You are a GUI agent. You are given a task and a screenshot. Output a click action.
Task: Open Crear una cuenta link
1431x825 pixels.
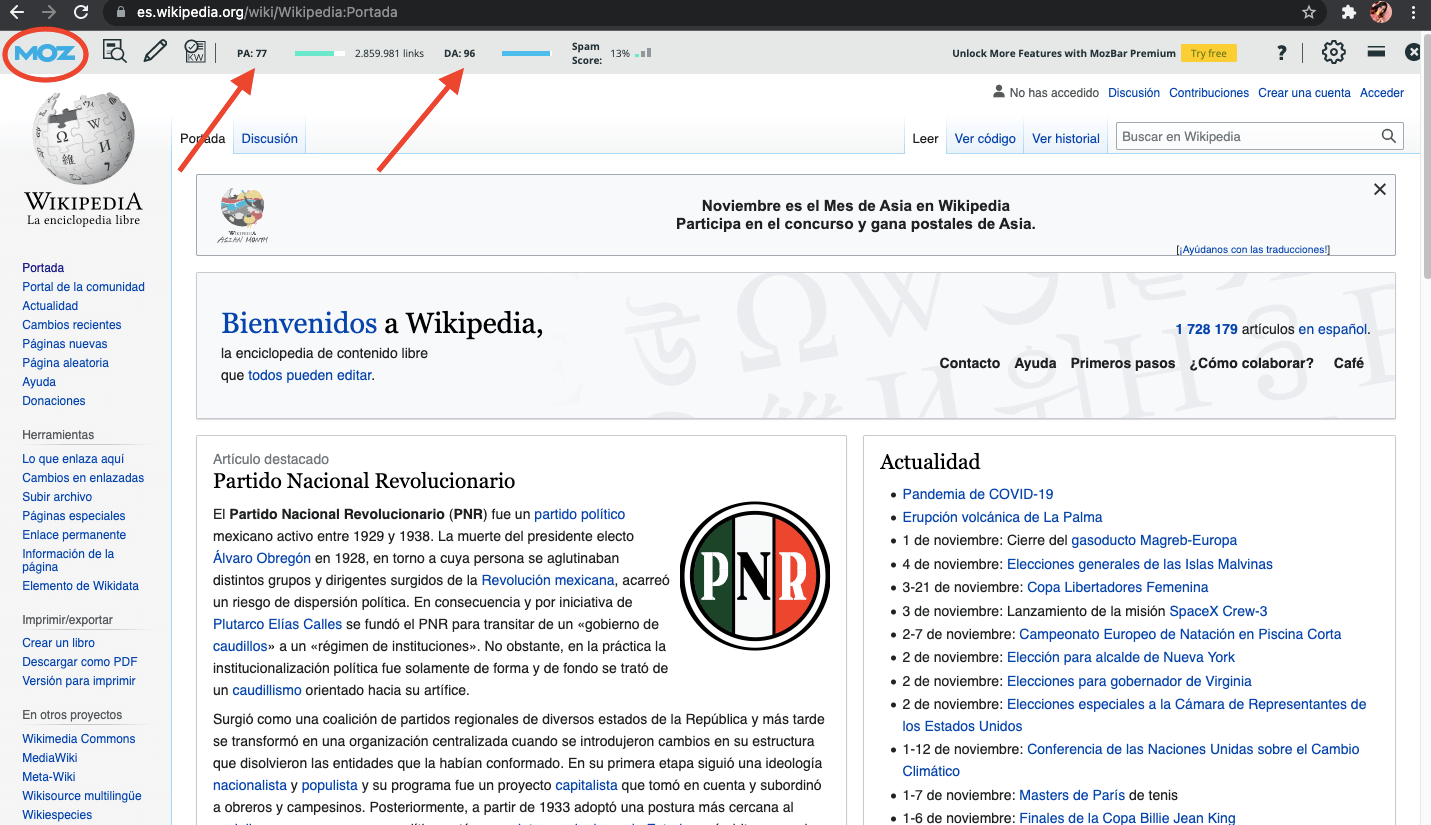pos(1304,93)
